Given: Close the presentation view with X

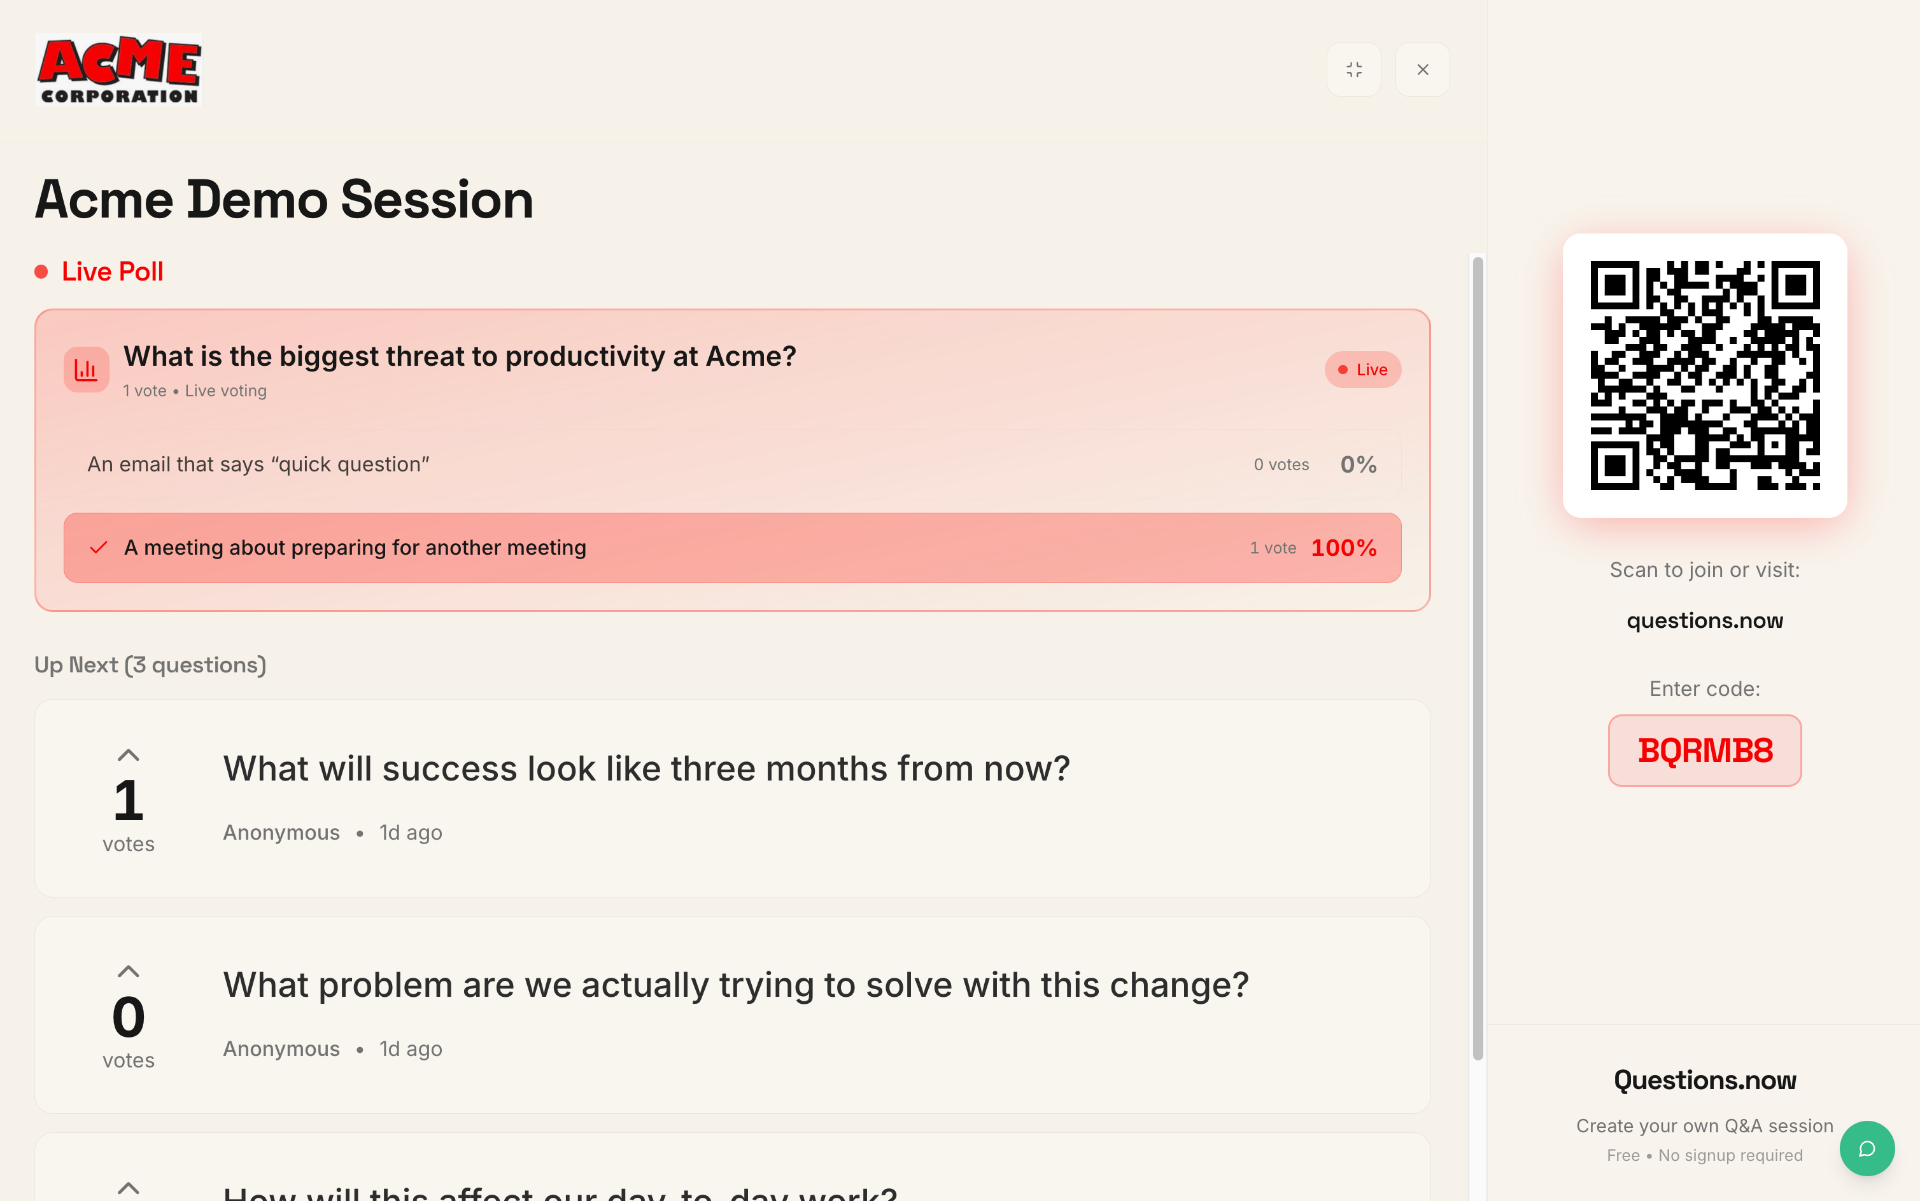Looking at the screenshot, I should (x=1422, y=69).
